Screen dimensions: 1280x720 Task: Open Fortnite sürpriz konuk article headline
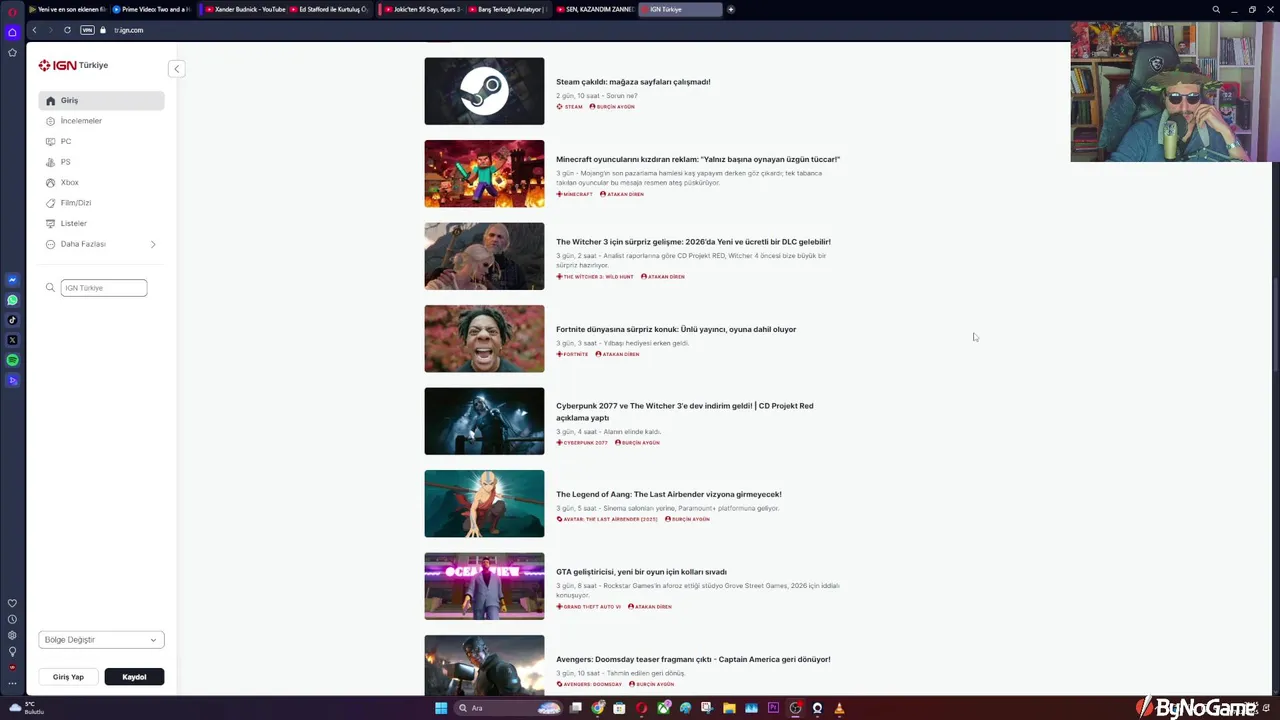(x=676, y=329)
